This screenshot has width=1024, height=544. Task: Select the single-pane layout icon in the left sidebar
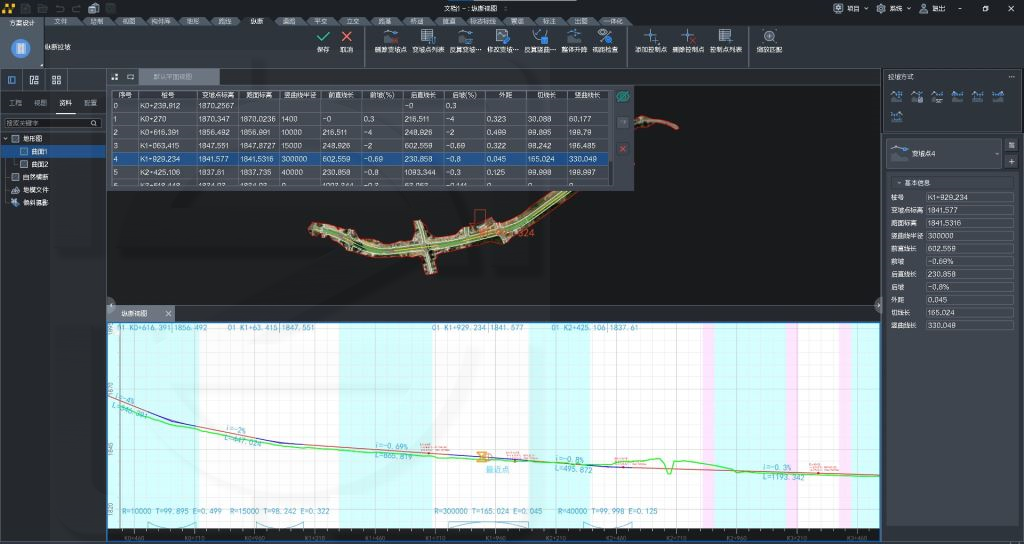(12, 80)
